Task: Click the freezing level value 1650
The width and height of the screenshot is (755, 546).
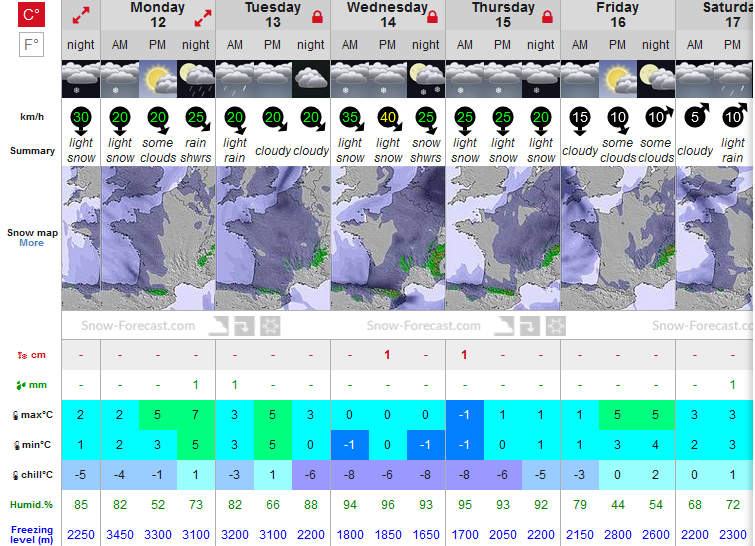Action: 426,534
